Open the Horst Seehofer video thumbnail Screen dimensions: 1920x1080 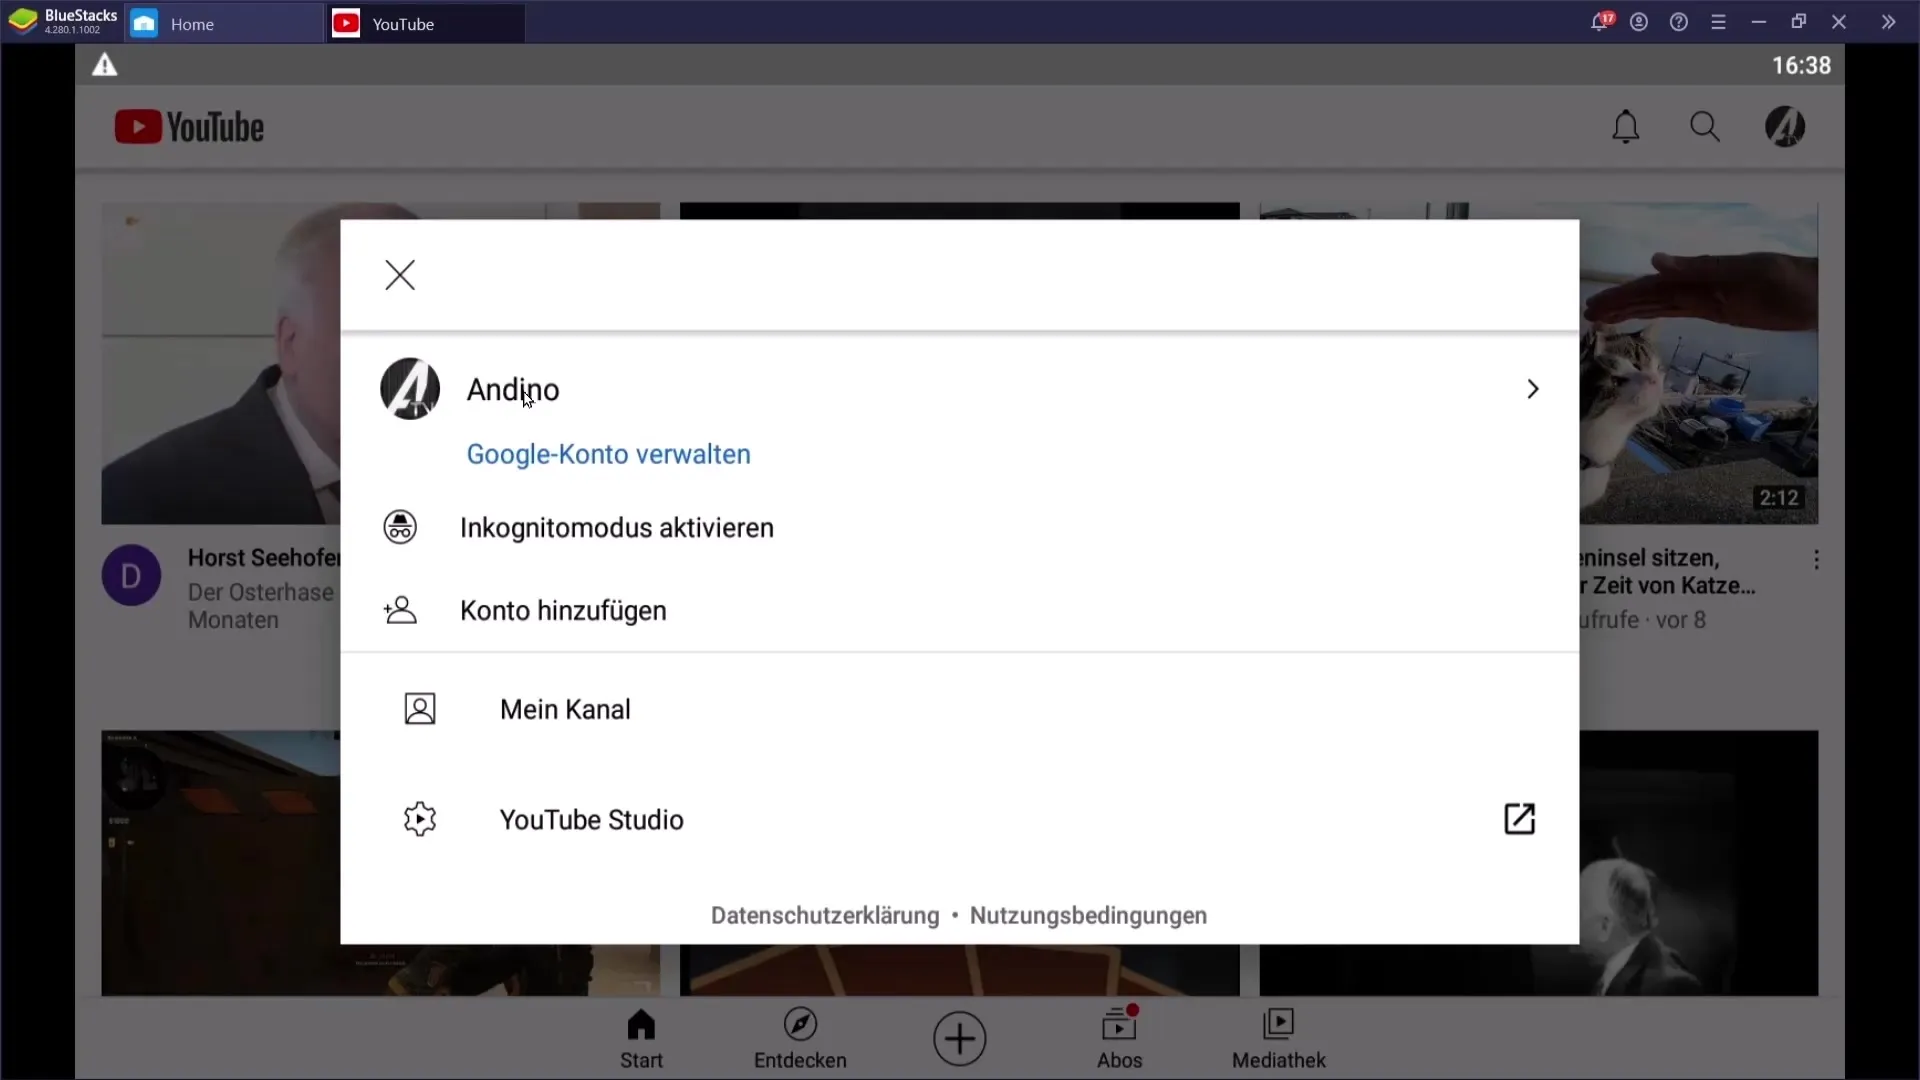[221, 363]
